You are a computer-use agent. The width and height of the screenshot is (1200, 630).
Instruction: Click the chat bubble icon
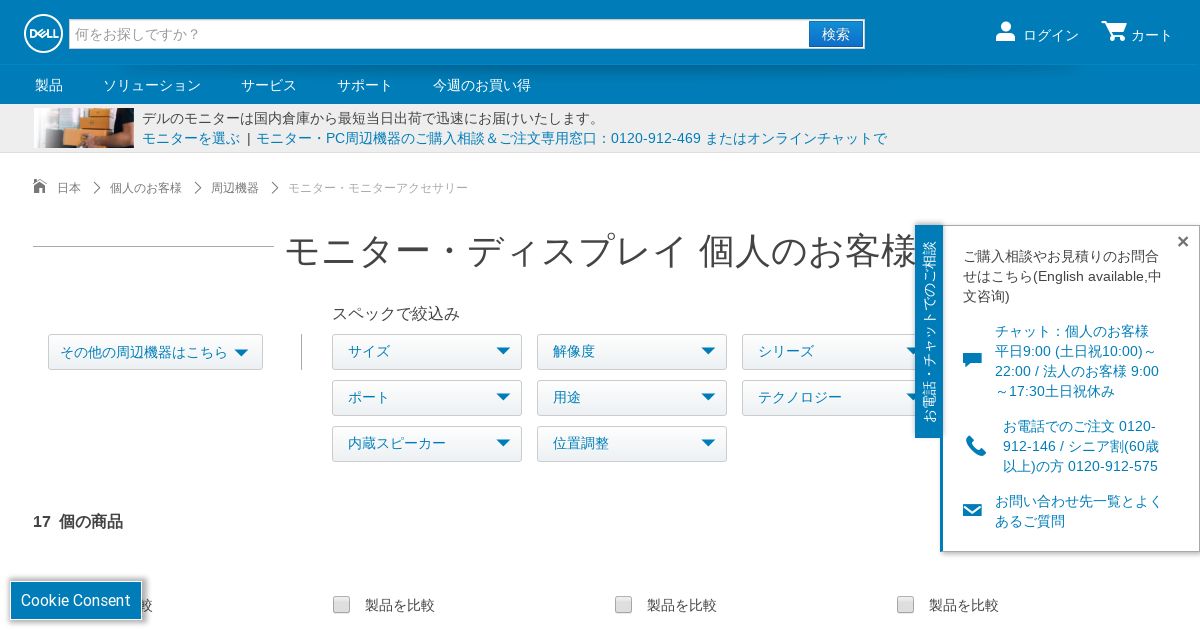[972, 360]
